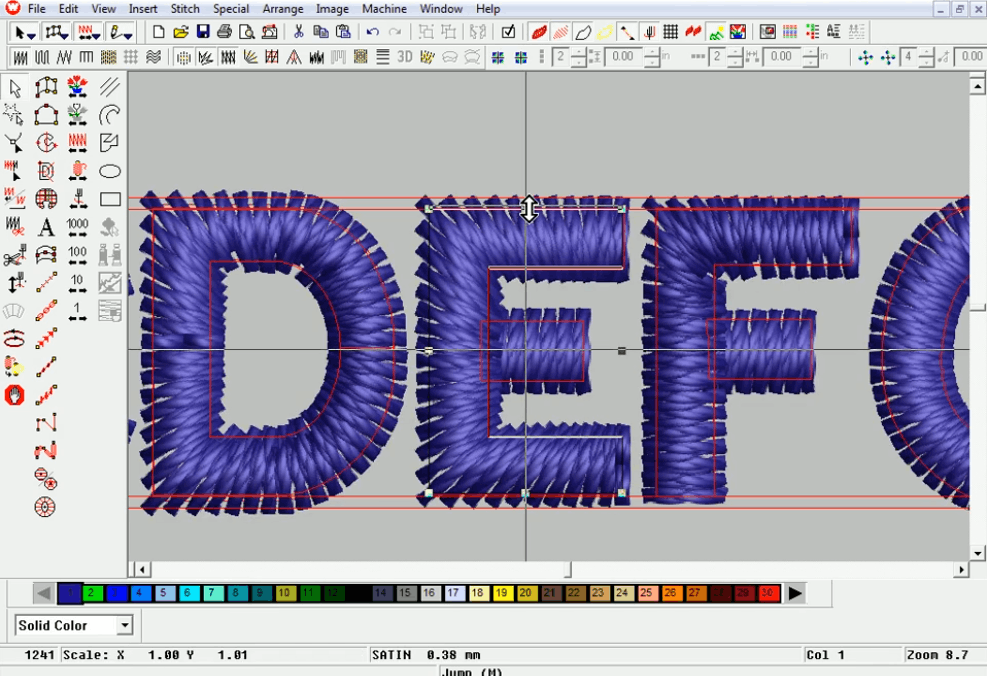Image resolution: width=987 pixels, height=676 pixels.
Task: Click the Open folder icon
Action: click(x=181, y=31)
